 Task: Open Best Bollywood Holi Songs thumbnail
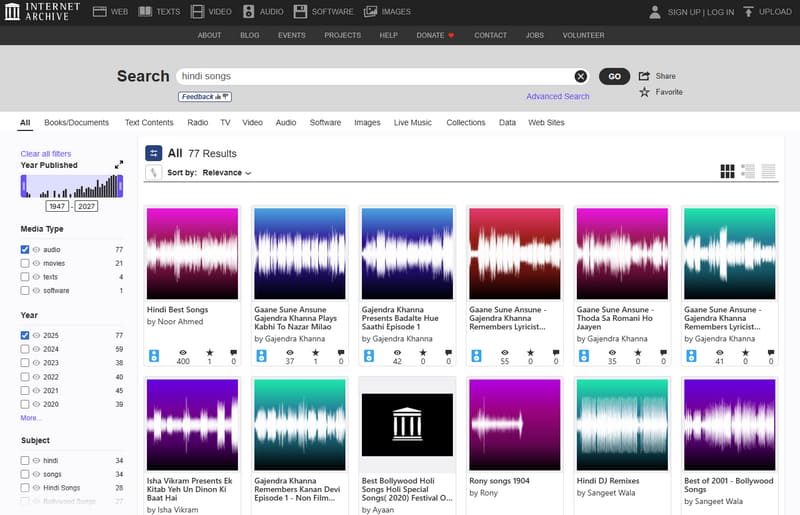[x=407, y=425]
